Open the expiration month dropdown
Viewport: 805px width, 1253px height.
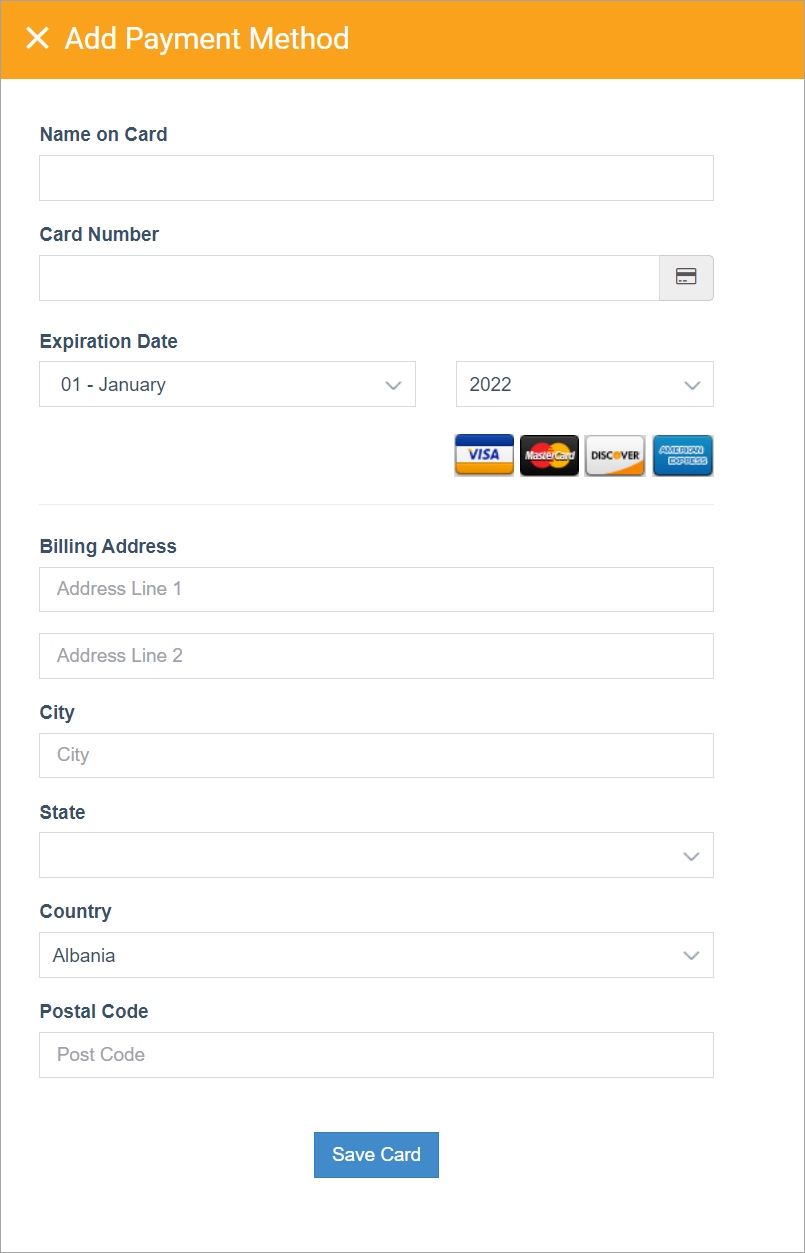[x=227, y=384]
